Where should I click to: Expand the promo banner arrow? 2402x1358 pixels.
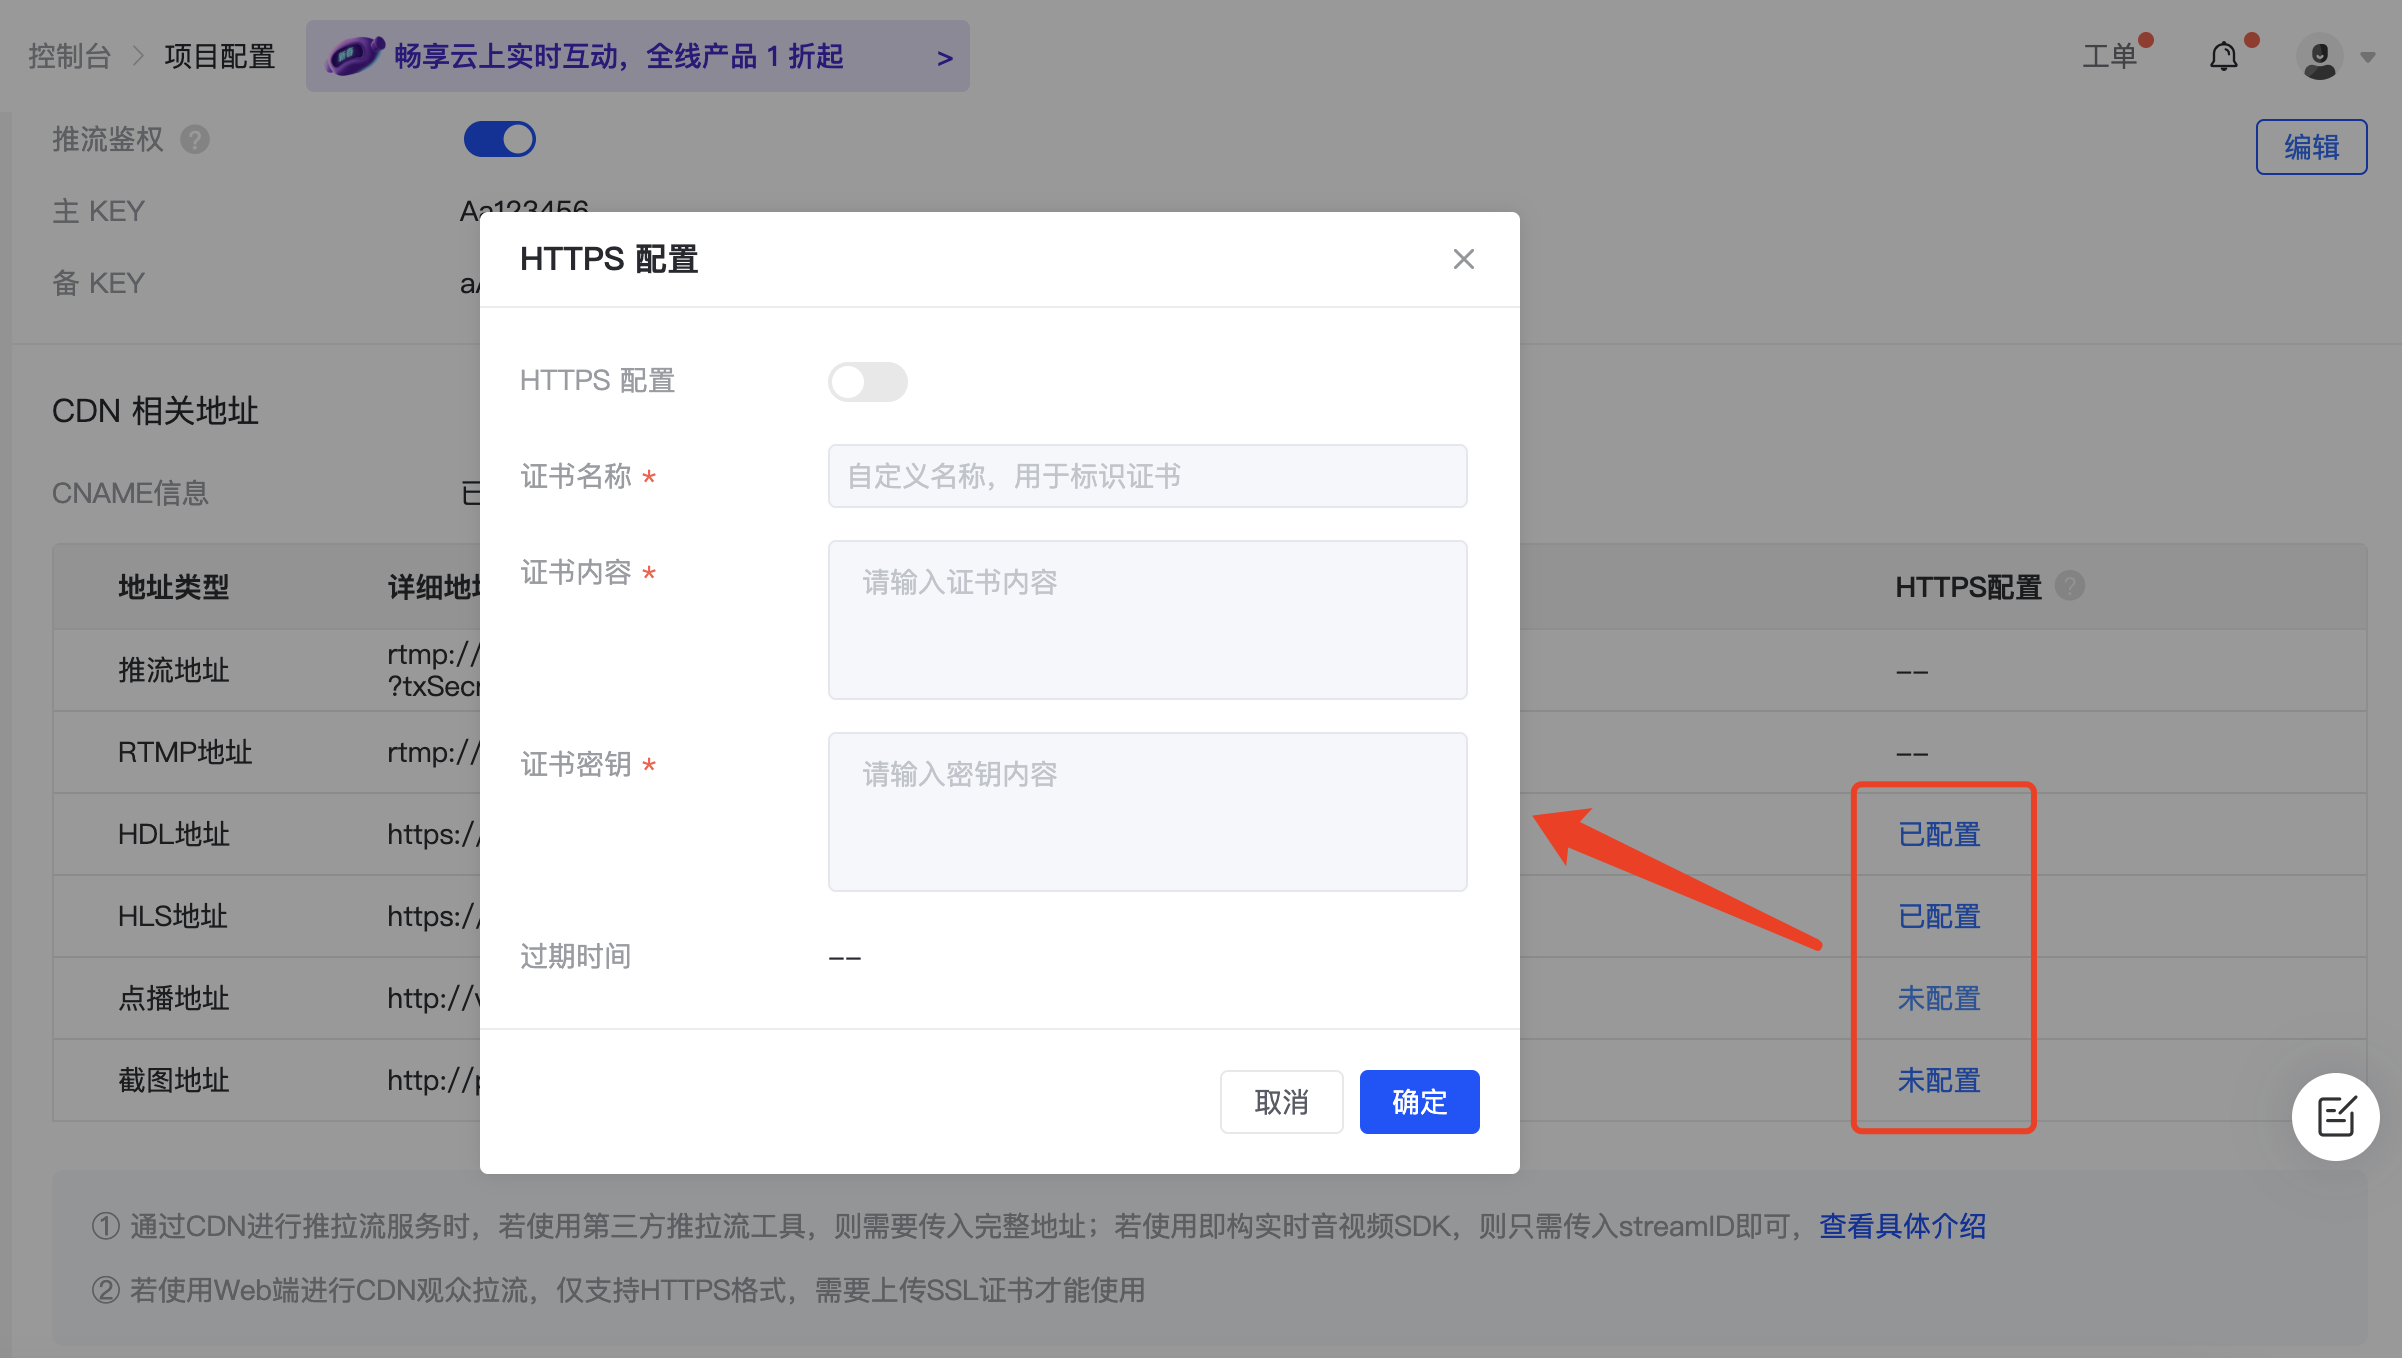pyautogui.click(x=944, y=58)
